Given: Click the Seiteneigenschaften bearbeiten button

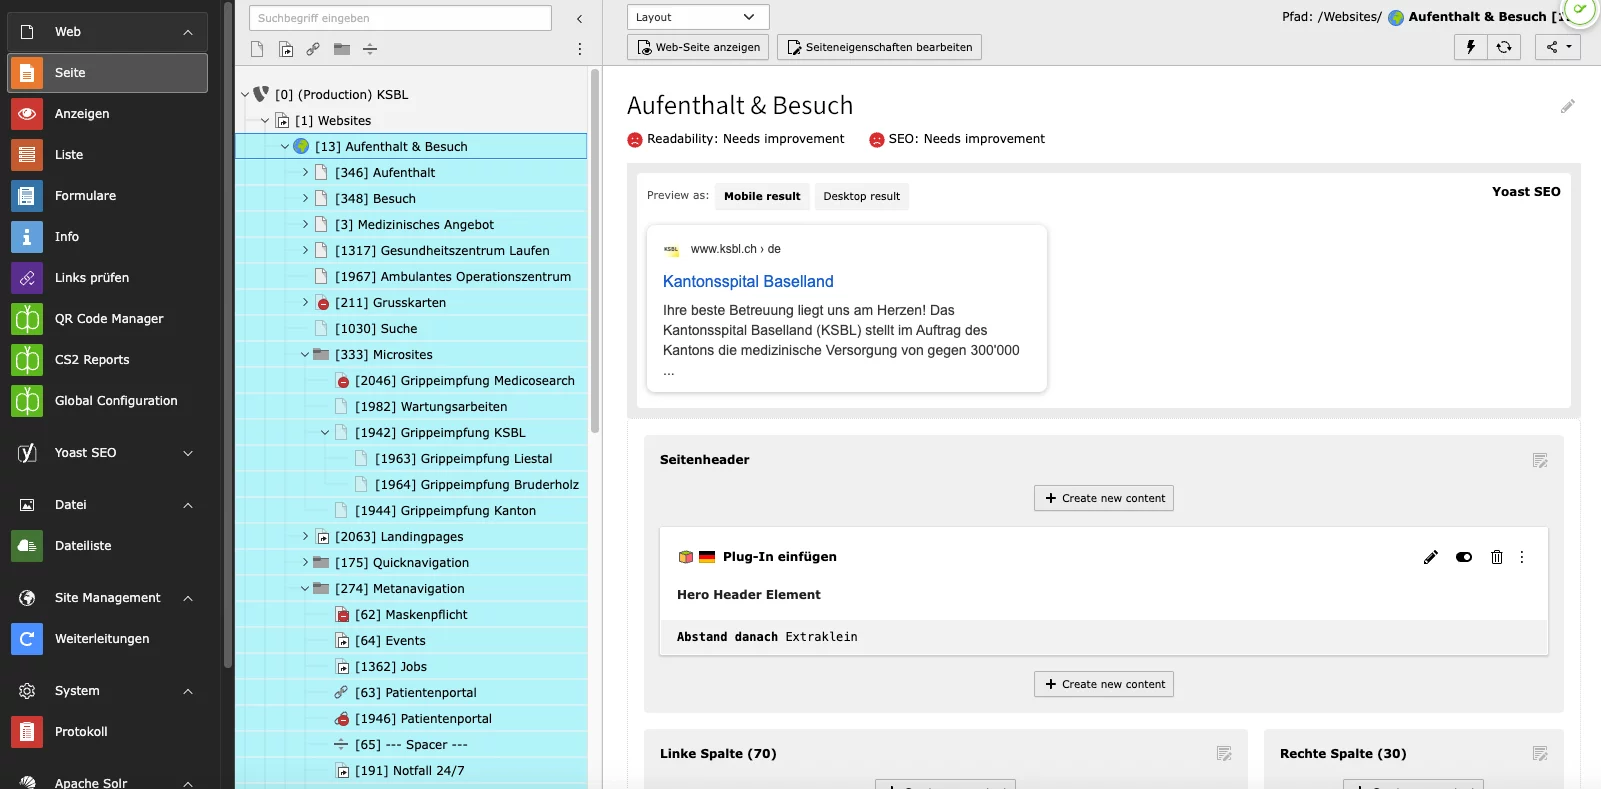Looking at the screenshot, I should (879, 47).
